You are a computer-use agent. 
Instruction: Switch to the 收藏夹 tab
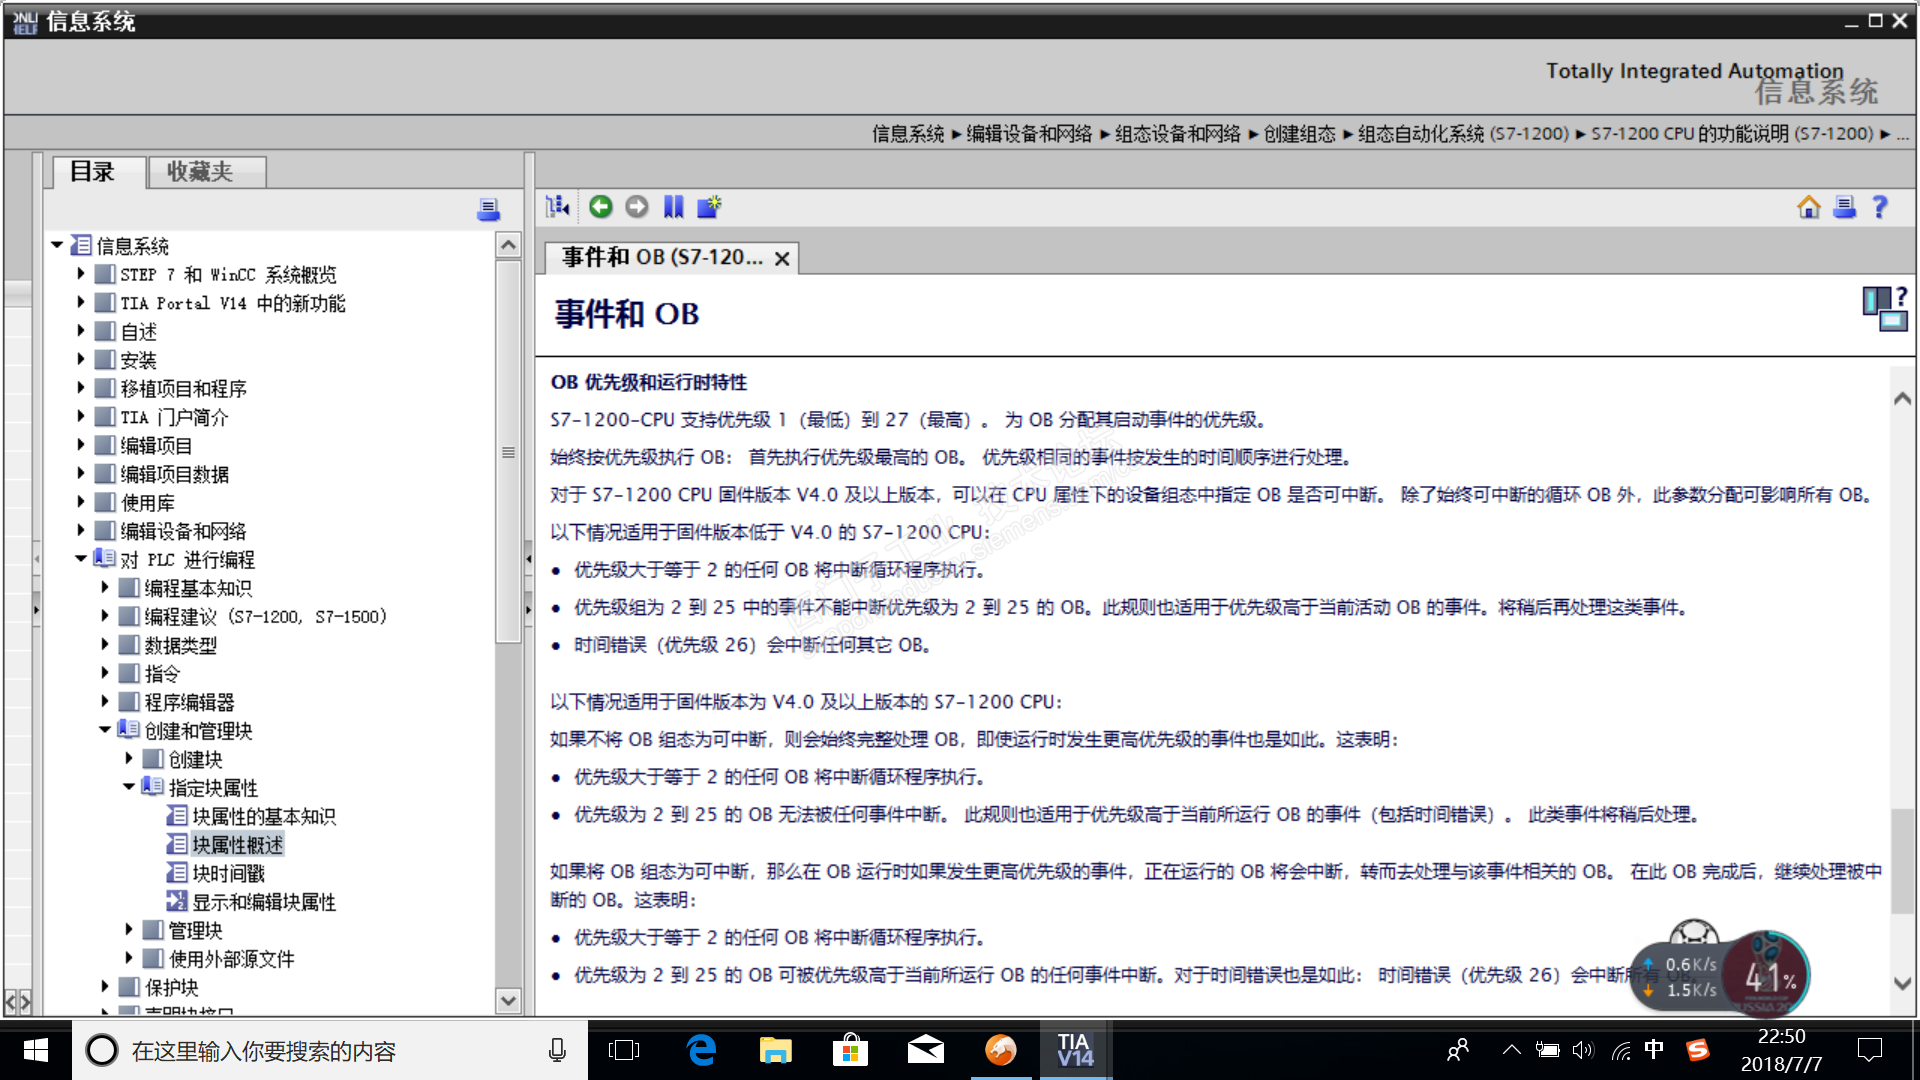pos(200,172)
